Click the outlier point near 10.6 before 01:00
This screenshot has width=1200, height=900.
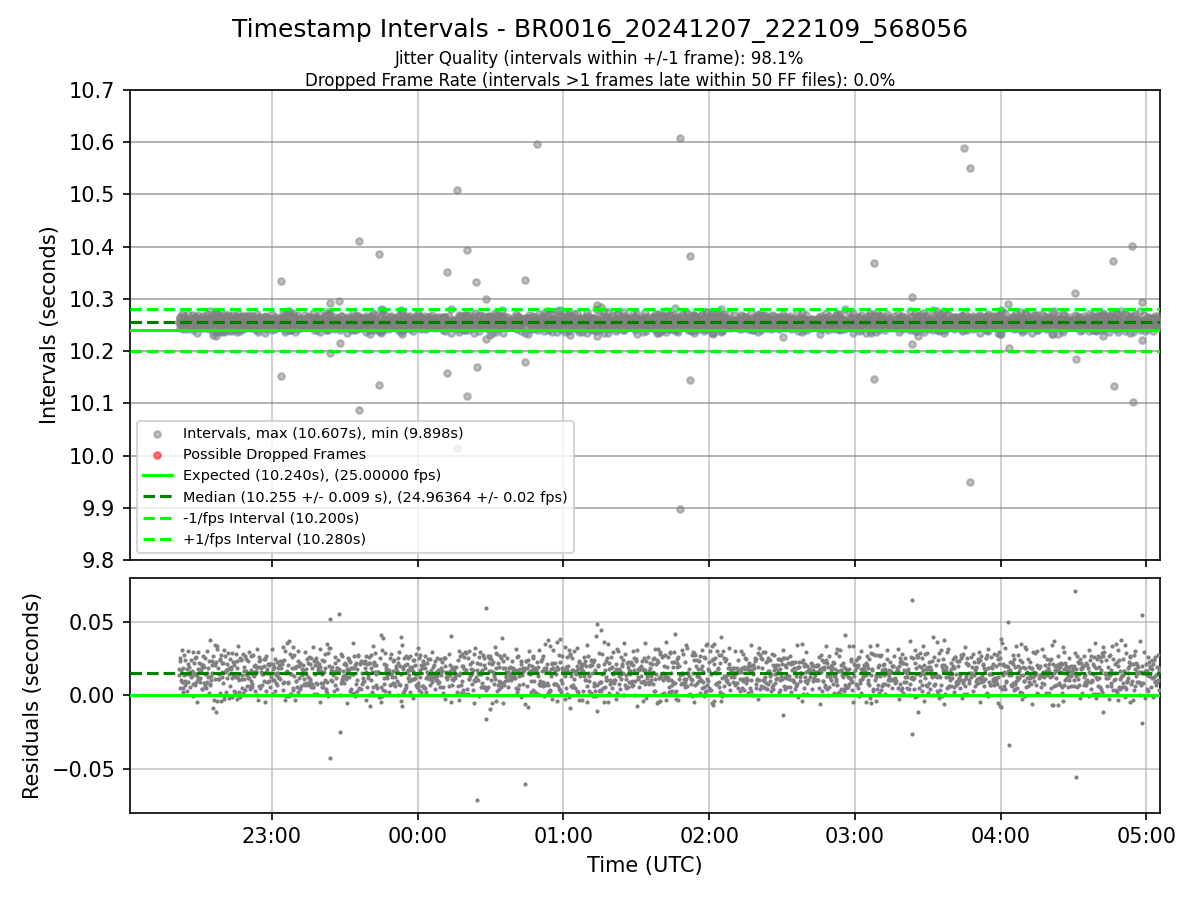[x=537, y=144]
